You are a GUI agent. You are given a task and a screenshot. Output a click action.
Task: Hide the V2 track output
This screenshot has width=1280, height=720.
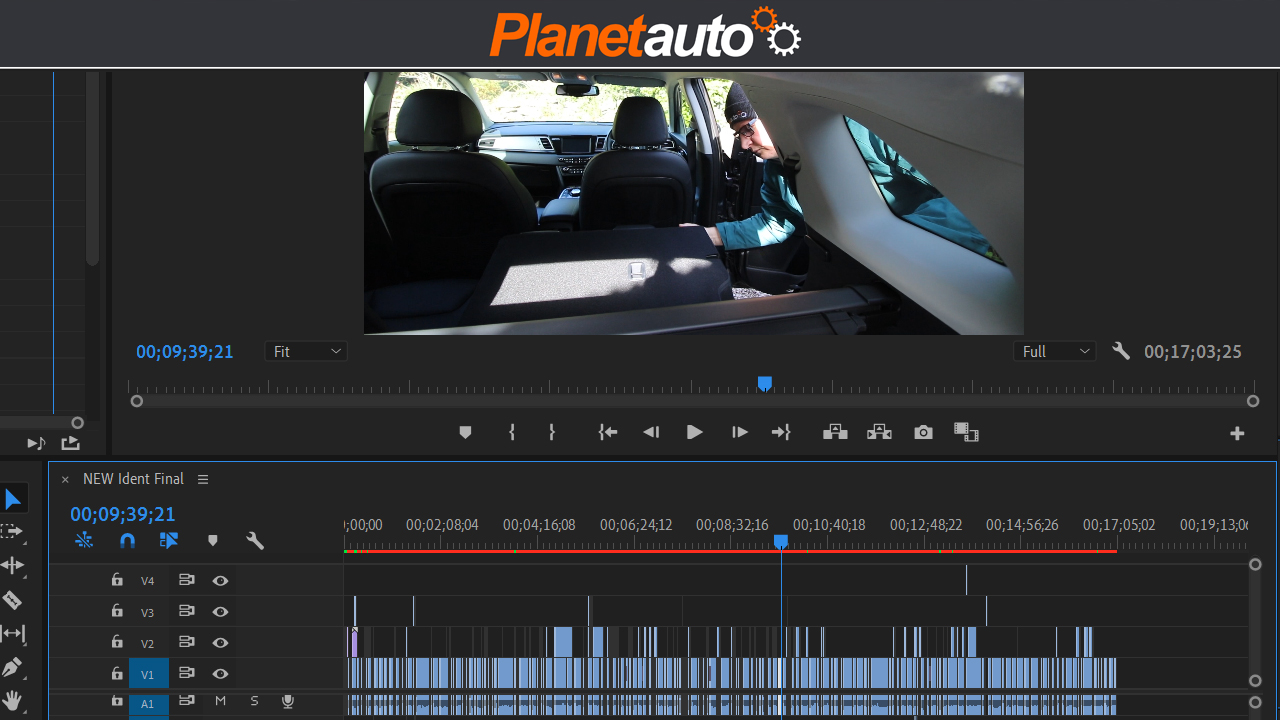click(220, 643)
